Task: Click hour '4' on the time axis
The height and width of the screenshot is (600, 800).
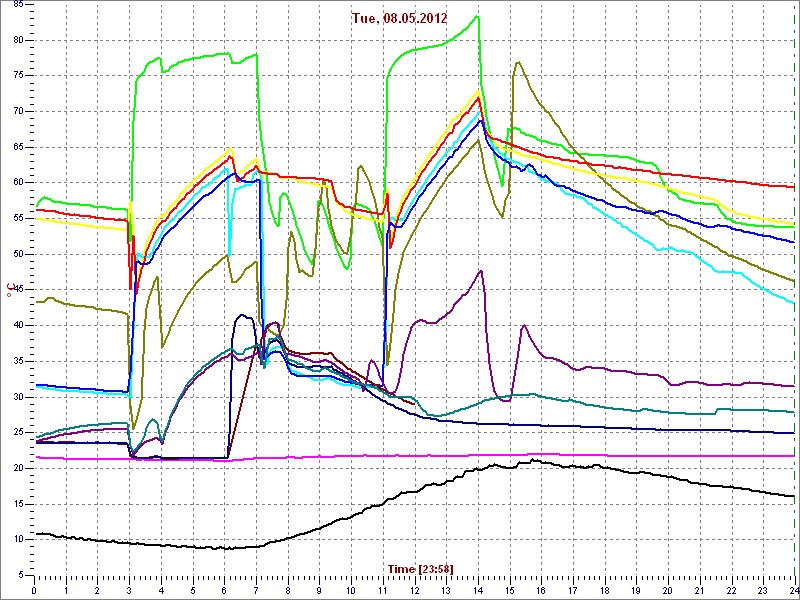Action: pos(161,590)
